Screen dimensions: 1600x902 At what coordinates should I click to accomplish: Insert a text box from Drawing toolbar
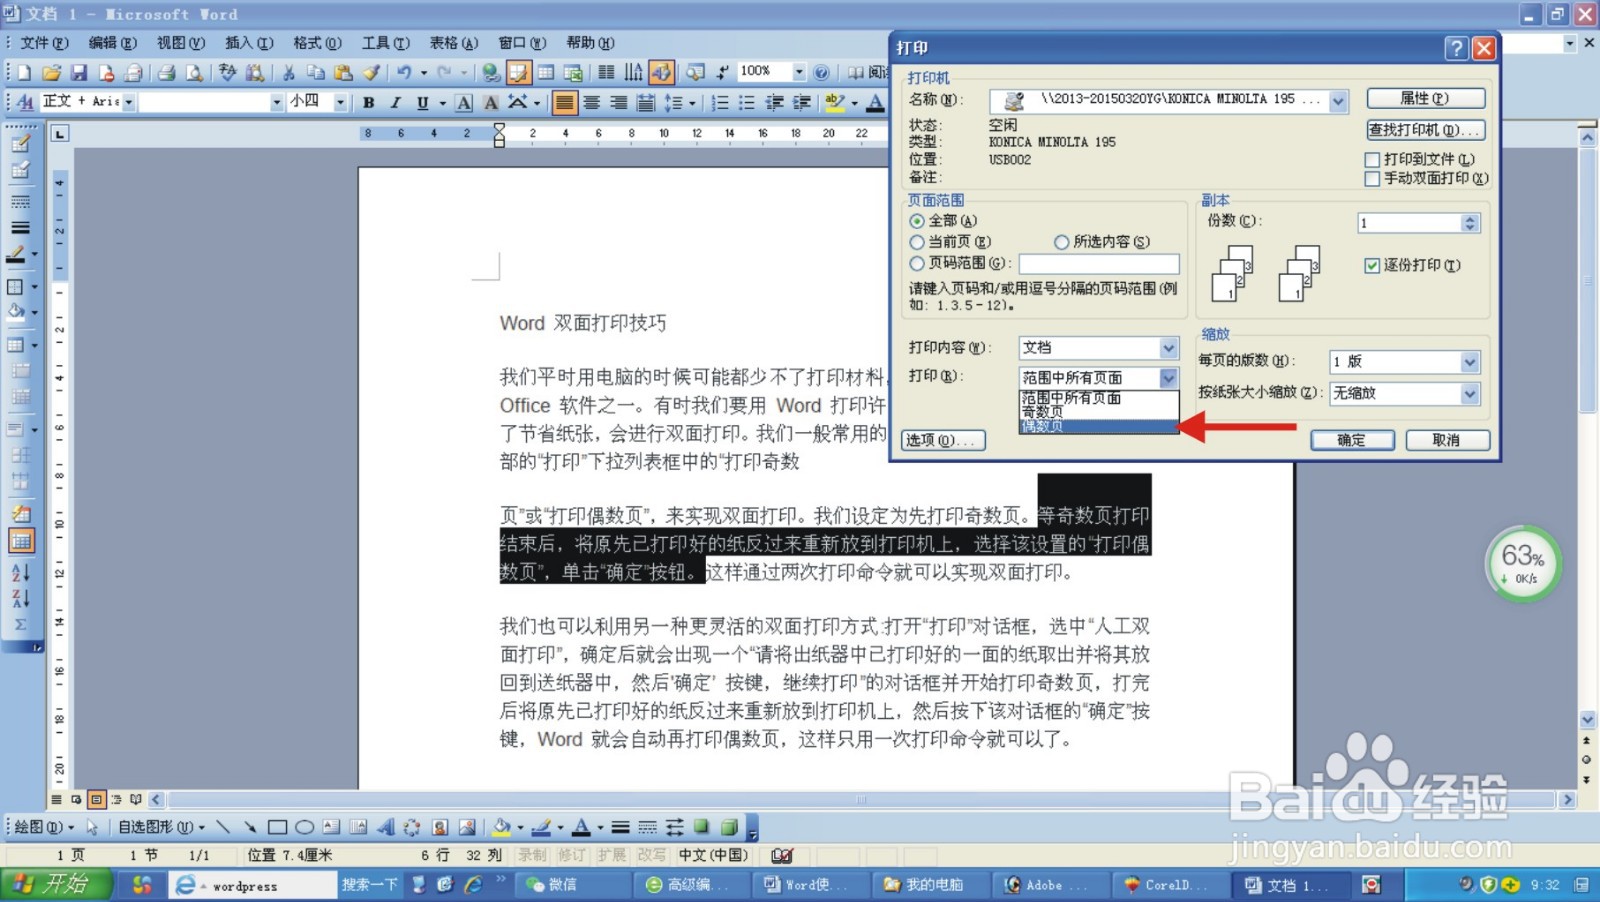click(x=331, y=827)
